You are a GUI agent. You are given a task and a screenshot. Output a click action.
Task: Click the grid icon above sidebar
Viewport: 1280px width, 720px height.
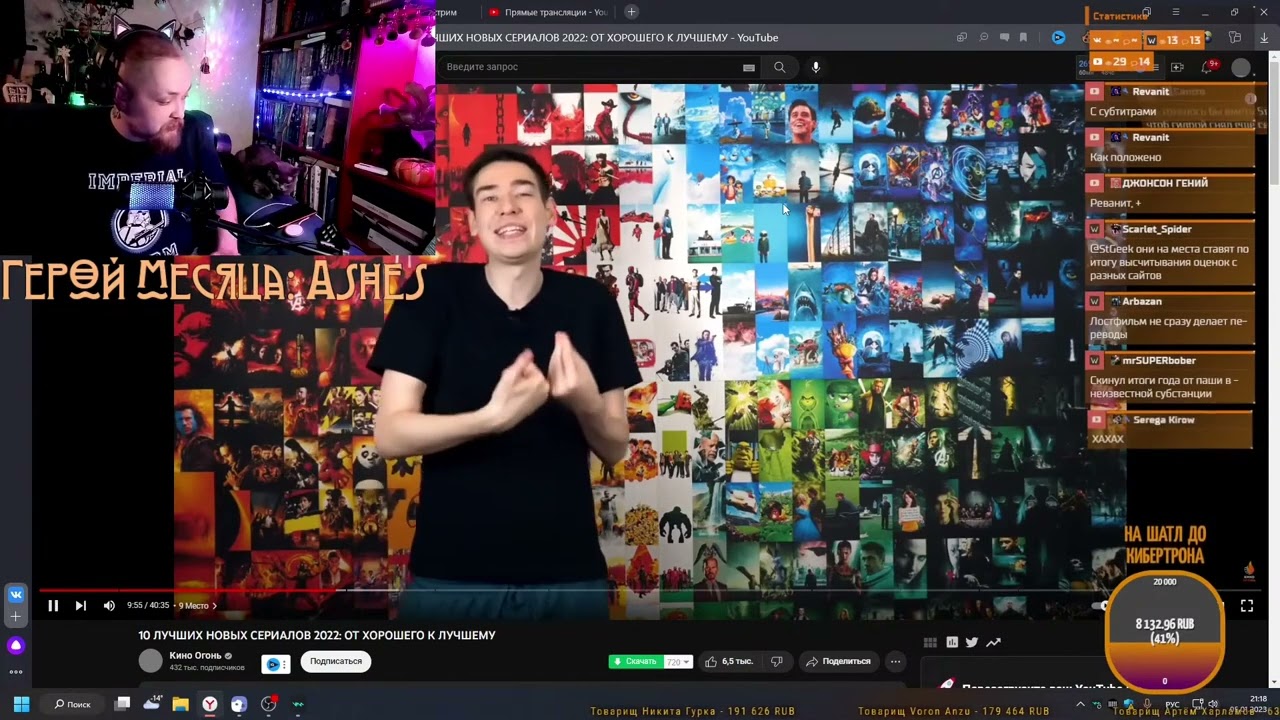(x=930, y=643)
